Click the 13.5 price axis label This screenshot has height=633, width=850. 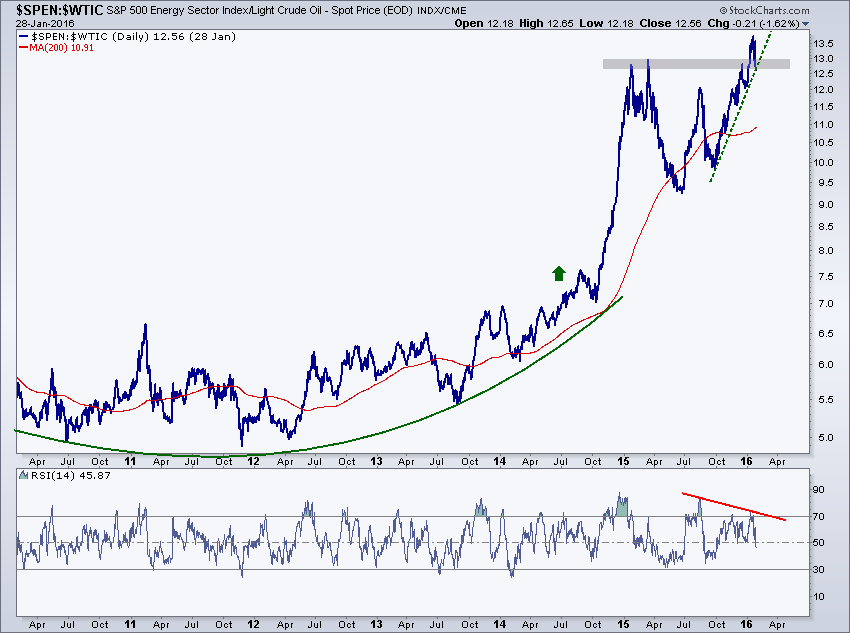click(x=823, y=43)
